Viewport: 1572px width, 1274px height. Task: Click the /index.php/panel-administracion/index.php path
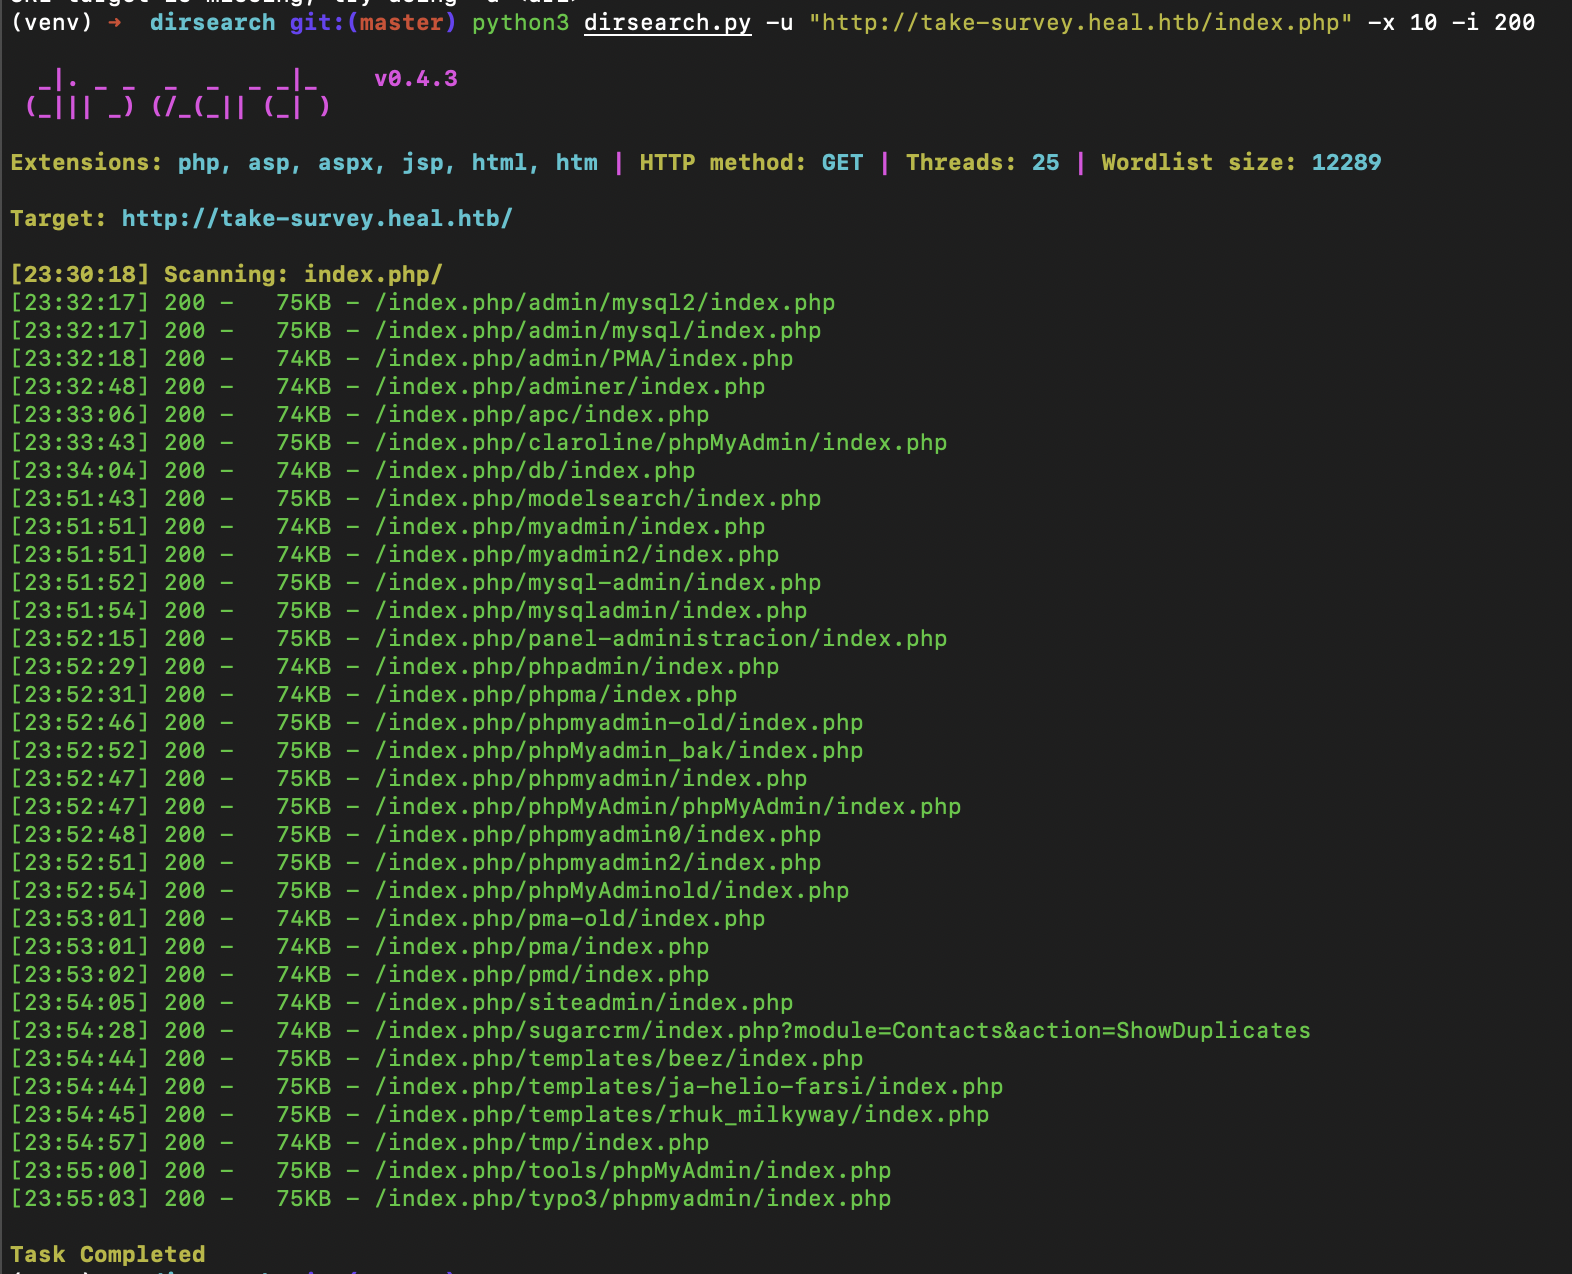(661, 638)
